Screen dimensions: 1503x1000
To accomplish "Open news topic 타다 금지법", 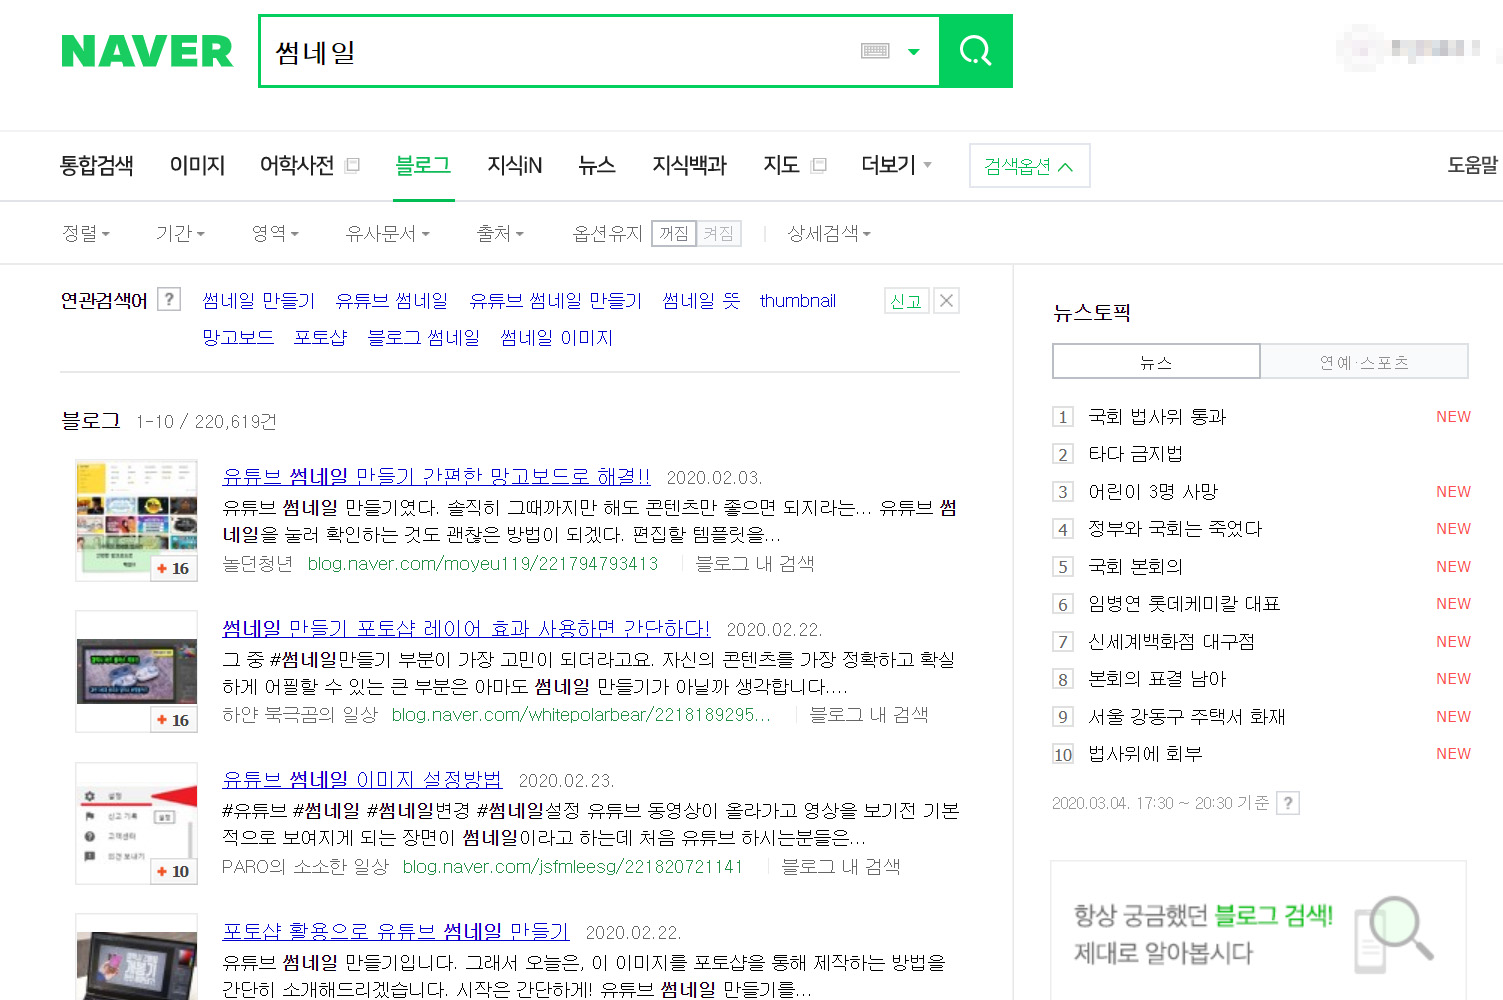I will point(1135,454).
